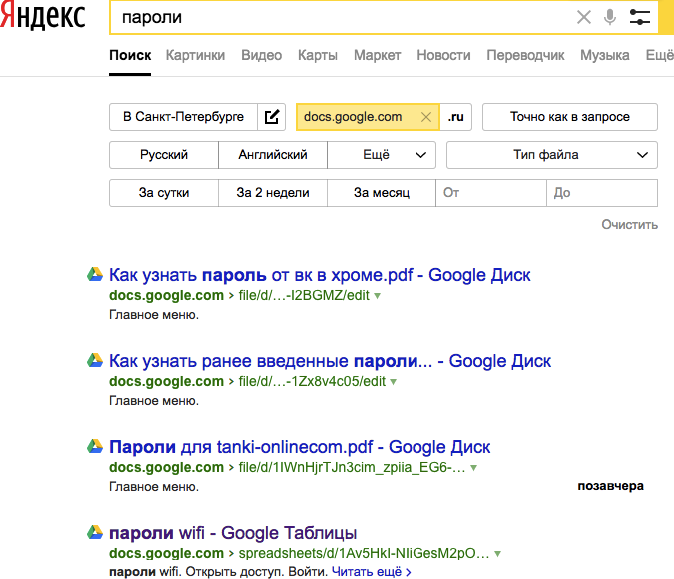Open the 'пароли wifi' Google Sheets result
This screenshot has height=579, width=674.
point(232,533)
